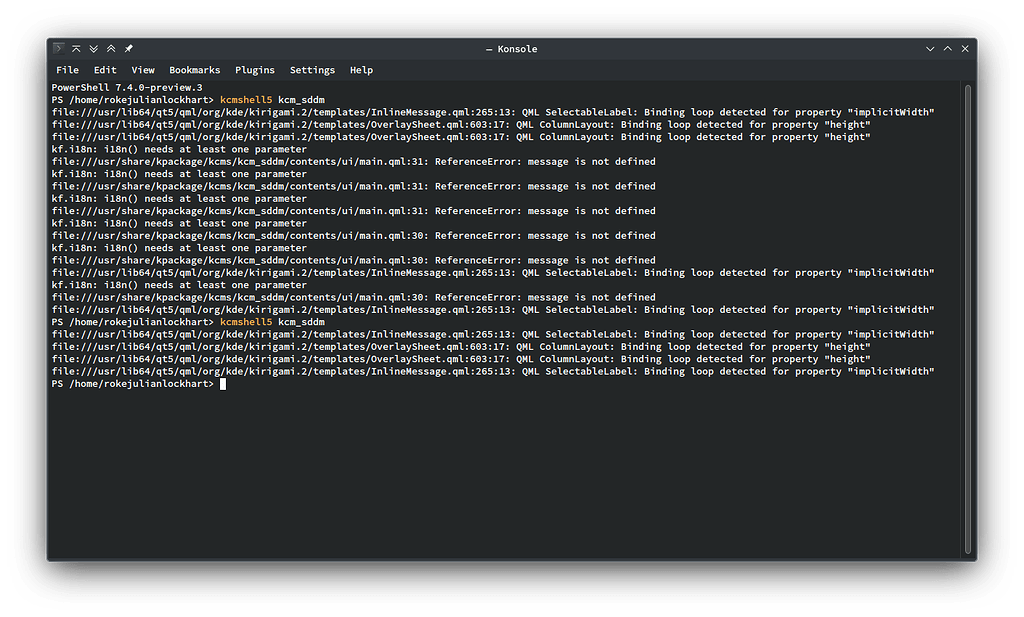Minimize the Konsole window
Image resolution: width=1024 pixels, height=617 pixels.
932,49
